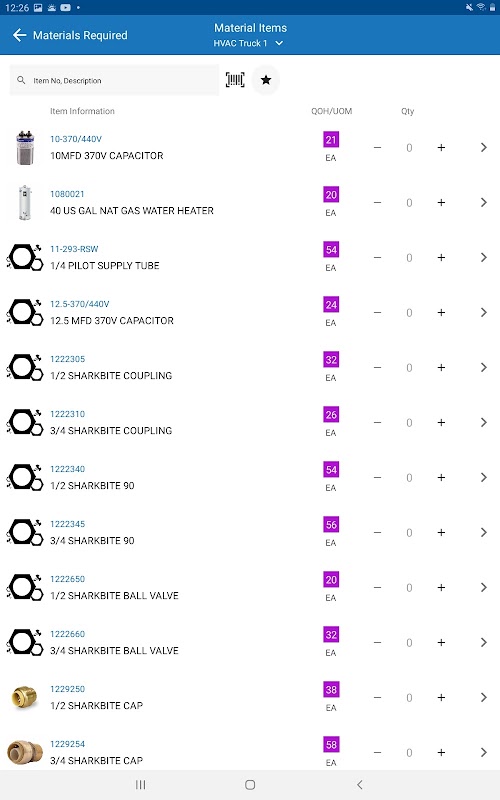Tap the purple QOH badge showing 20 for 1/2 SHARKBITE BALL VALVE
The image size is (500, 800).
(x=331, y=580)
